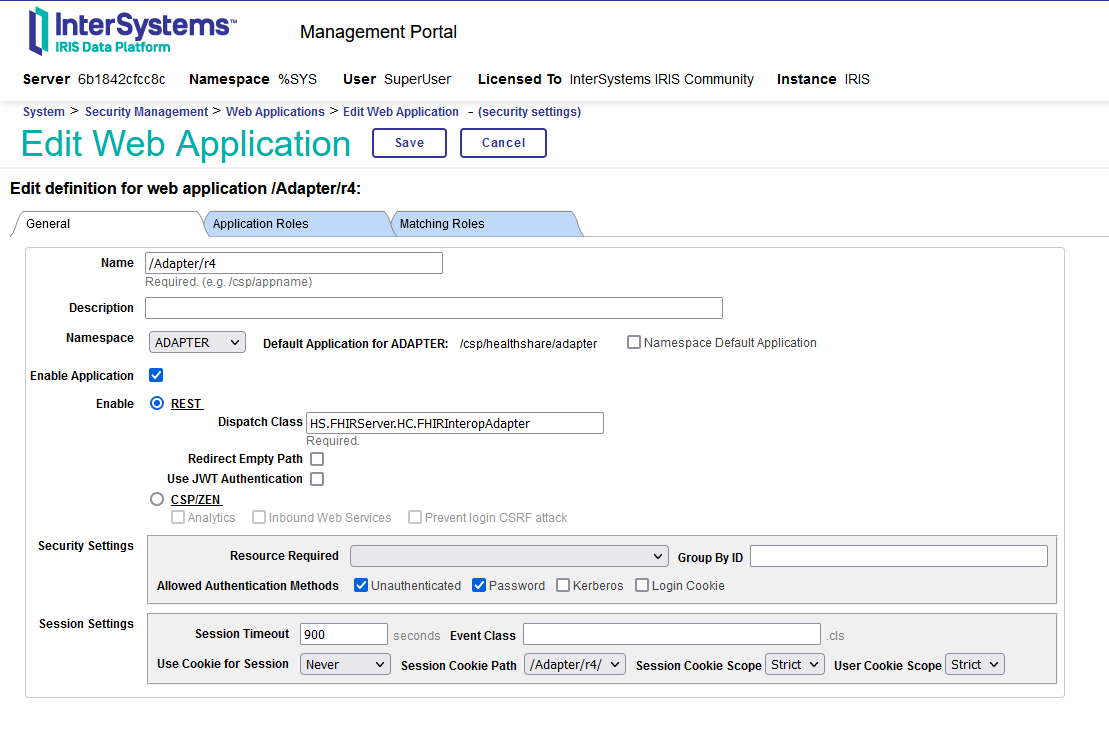Uncheck the Enable Application checkbox
The width and height of the screenshot is (1109, 731).
pos(156,376)
